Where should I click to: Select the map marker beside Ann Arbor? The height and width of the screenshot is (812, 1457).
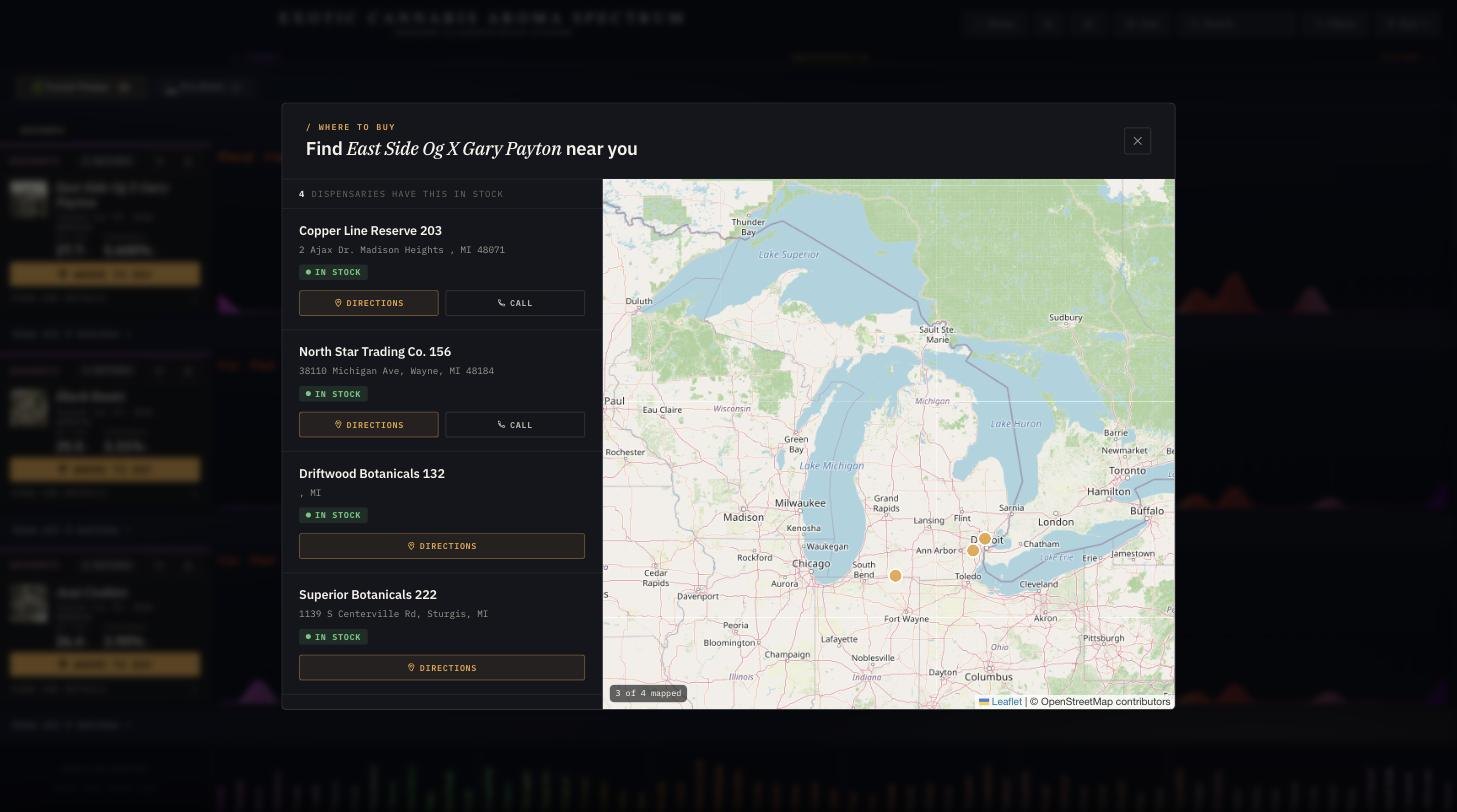click(973, 551)
